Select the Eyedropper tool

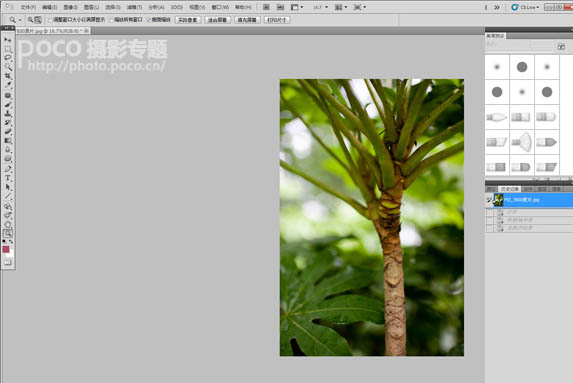[x=8, y=85]
